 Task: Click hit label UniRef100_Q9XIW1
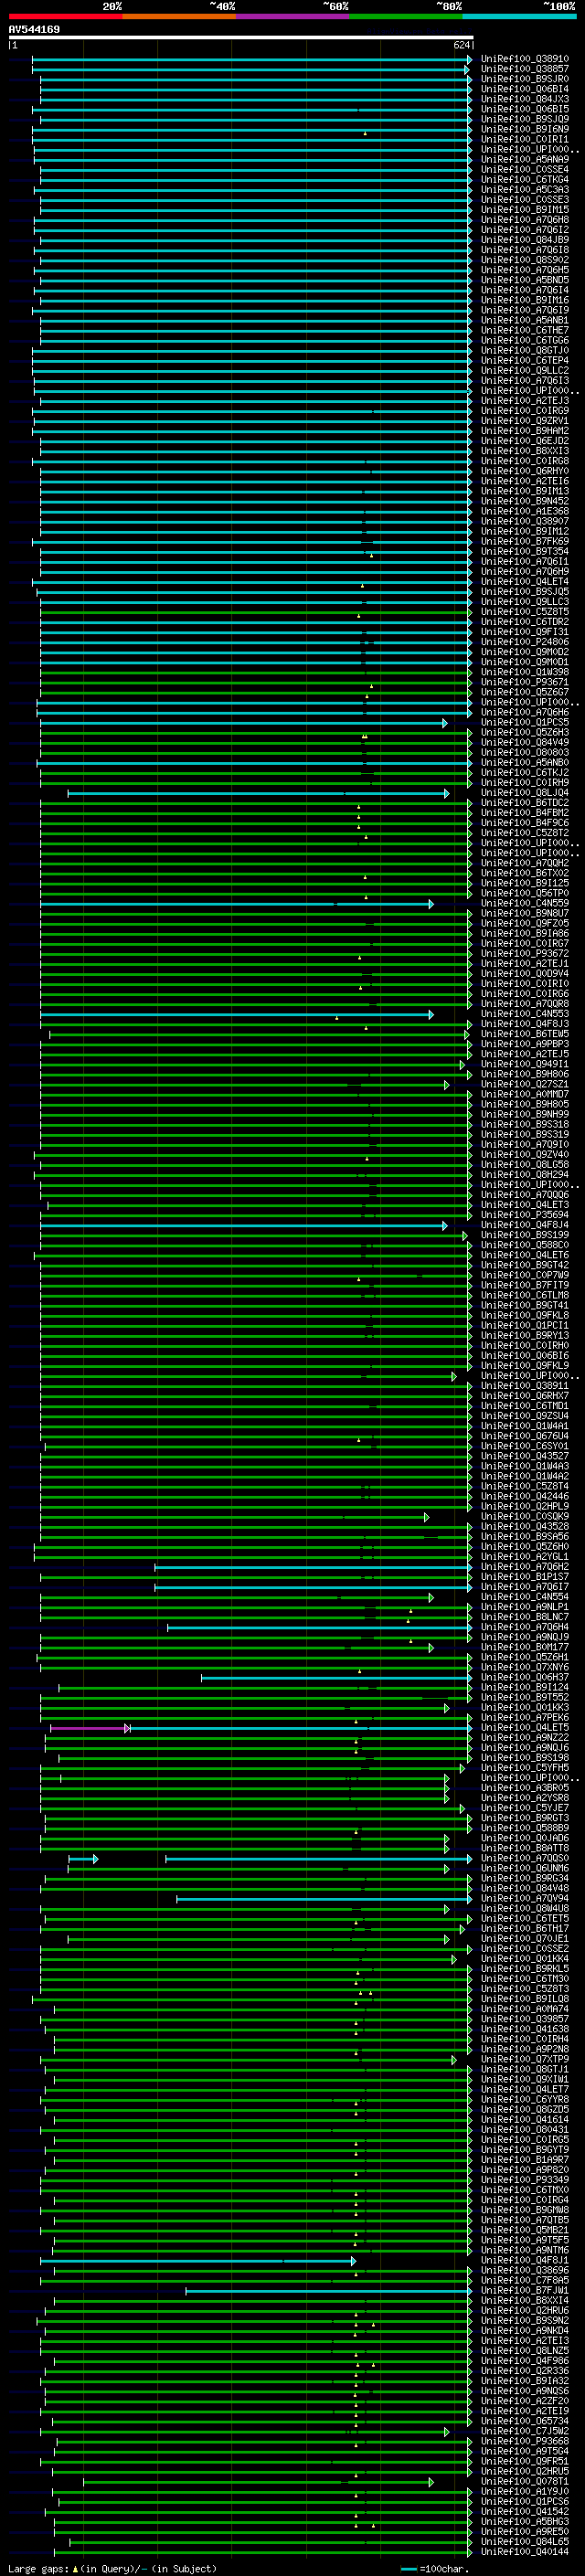click(x=524, y=2079)
